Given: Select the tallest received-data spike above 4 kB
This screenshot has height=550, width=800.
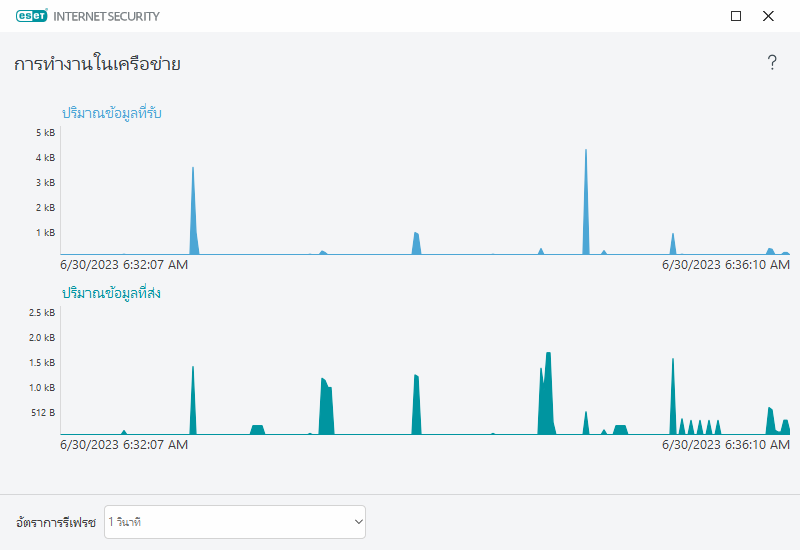Looking at the screenshot, I should [x=586, y=202].
